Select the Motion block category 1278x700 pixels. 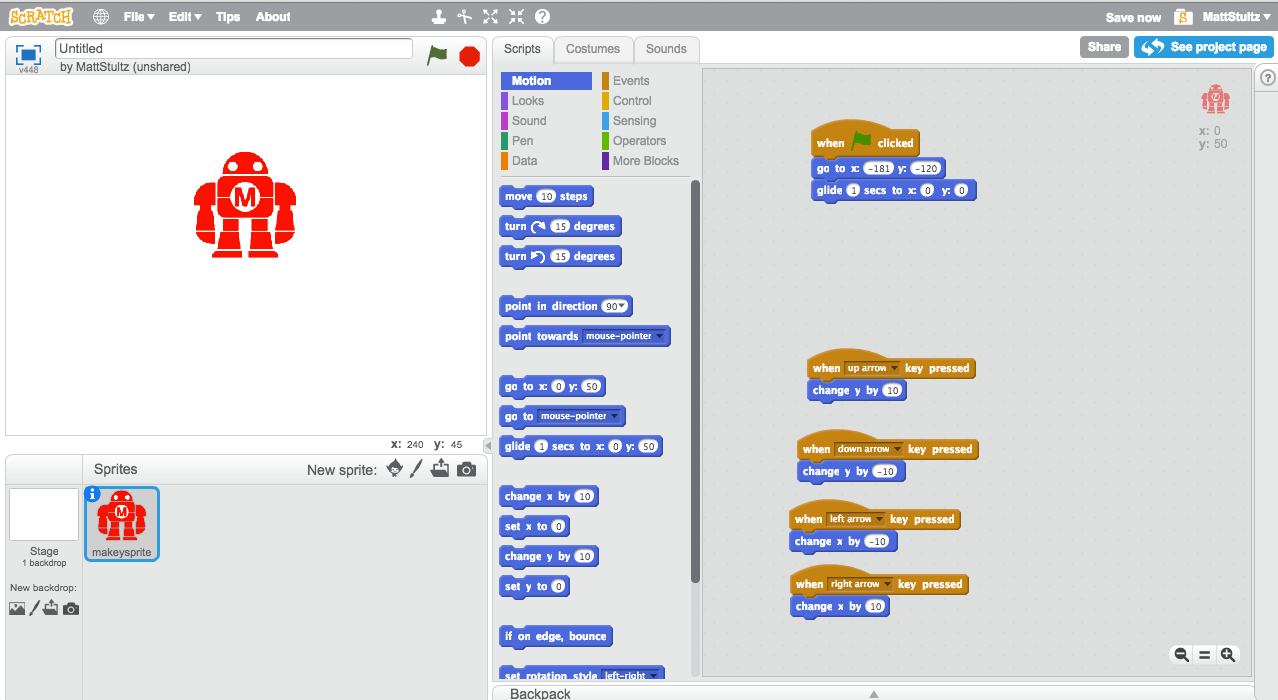(x=546, y=81)
